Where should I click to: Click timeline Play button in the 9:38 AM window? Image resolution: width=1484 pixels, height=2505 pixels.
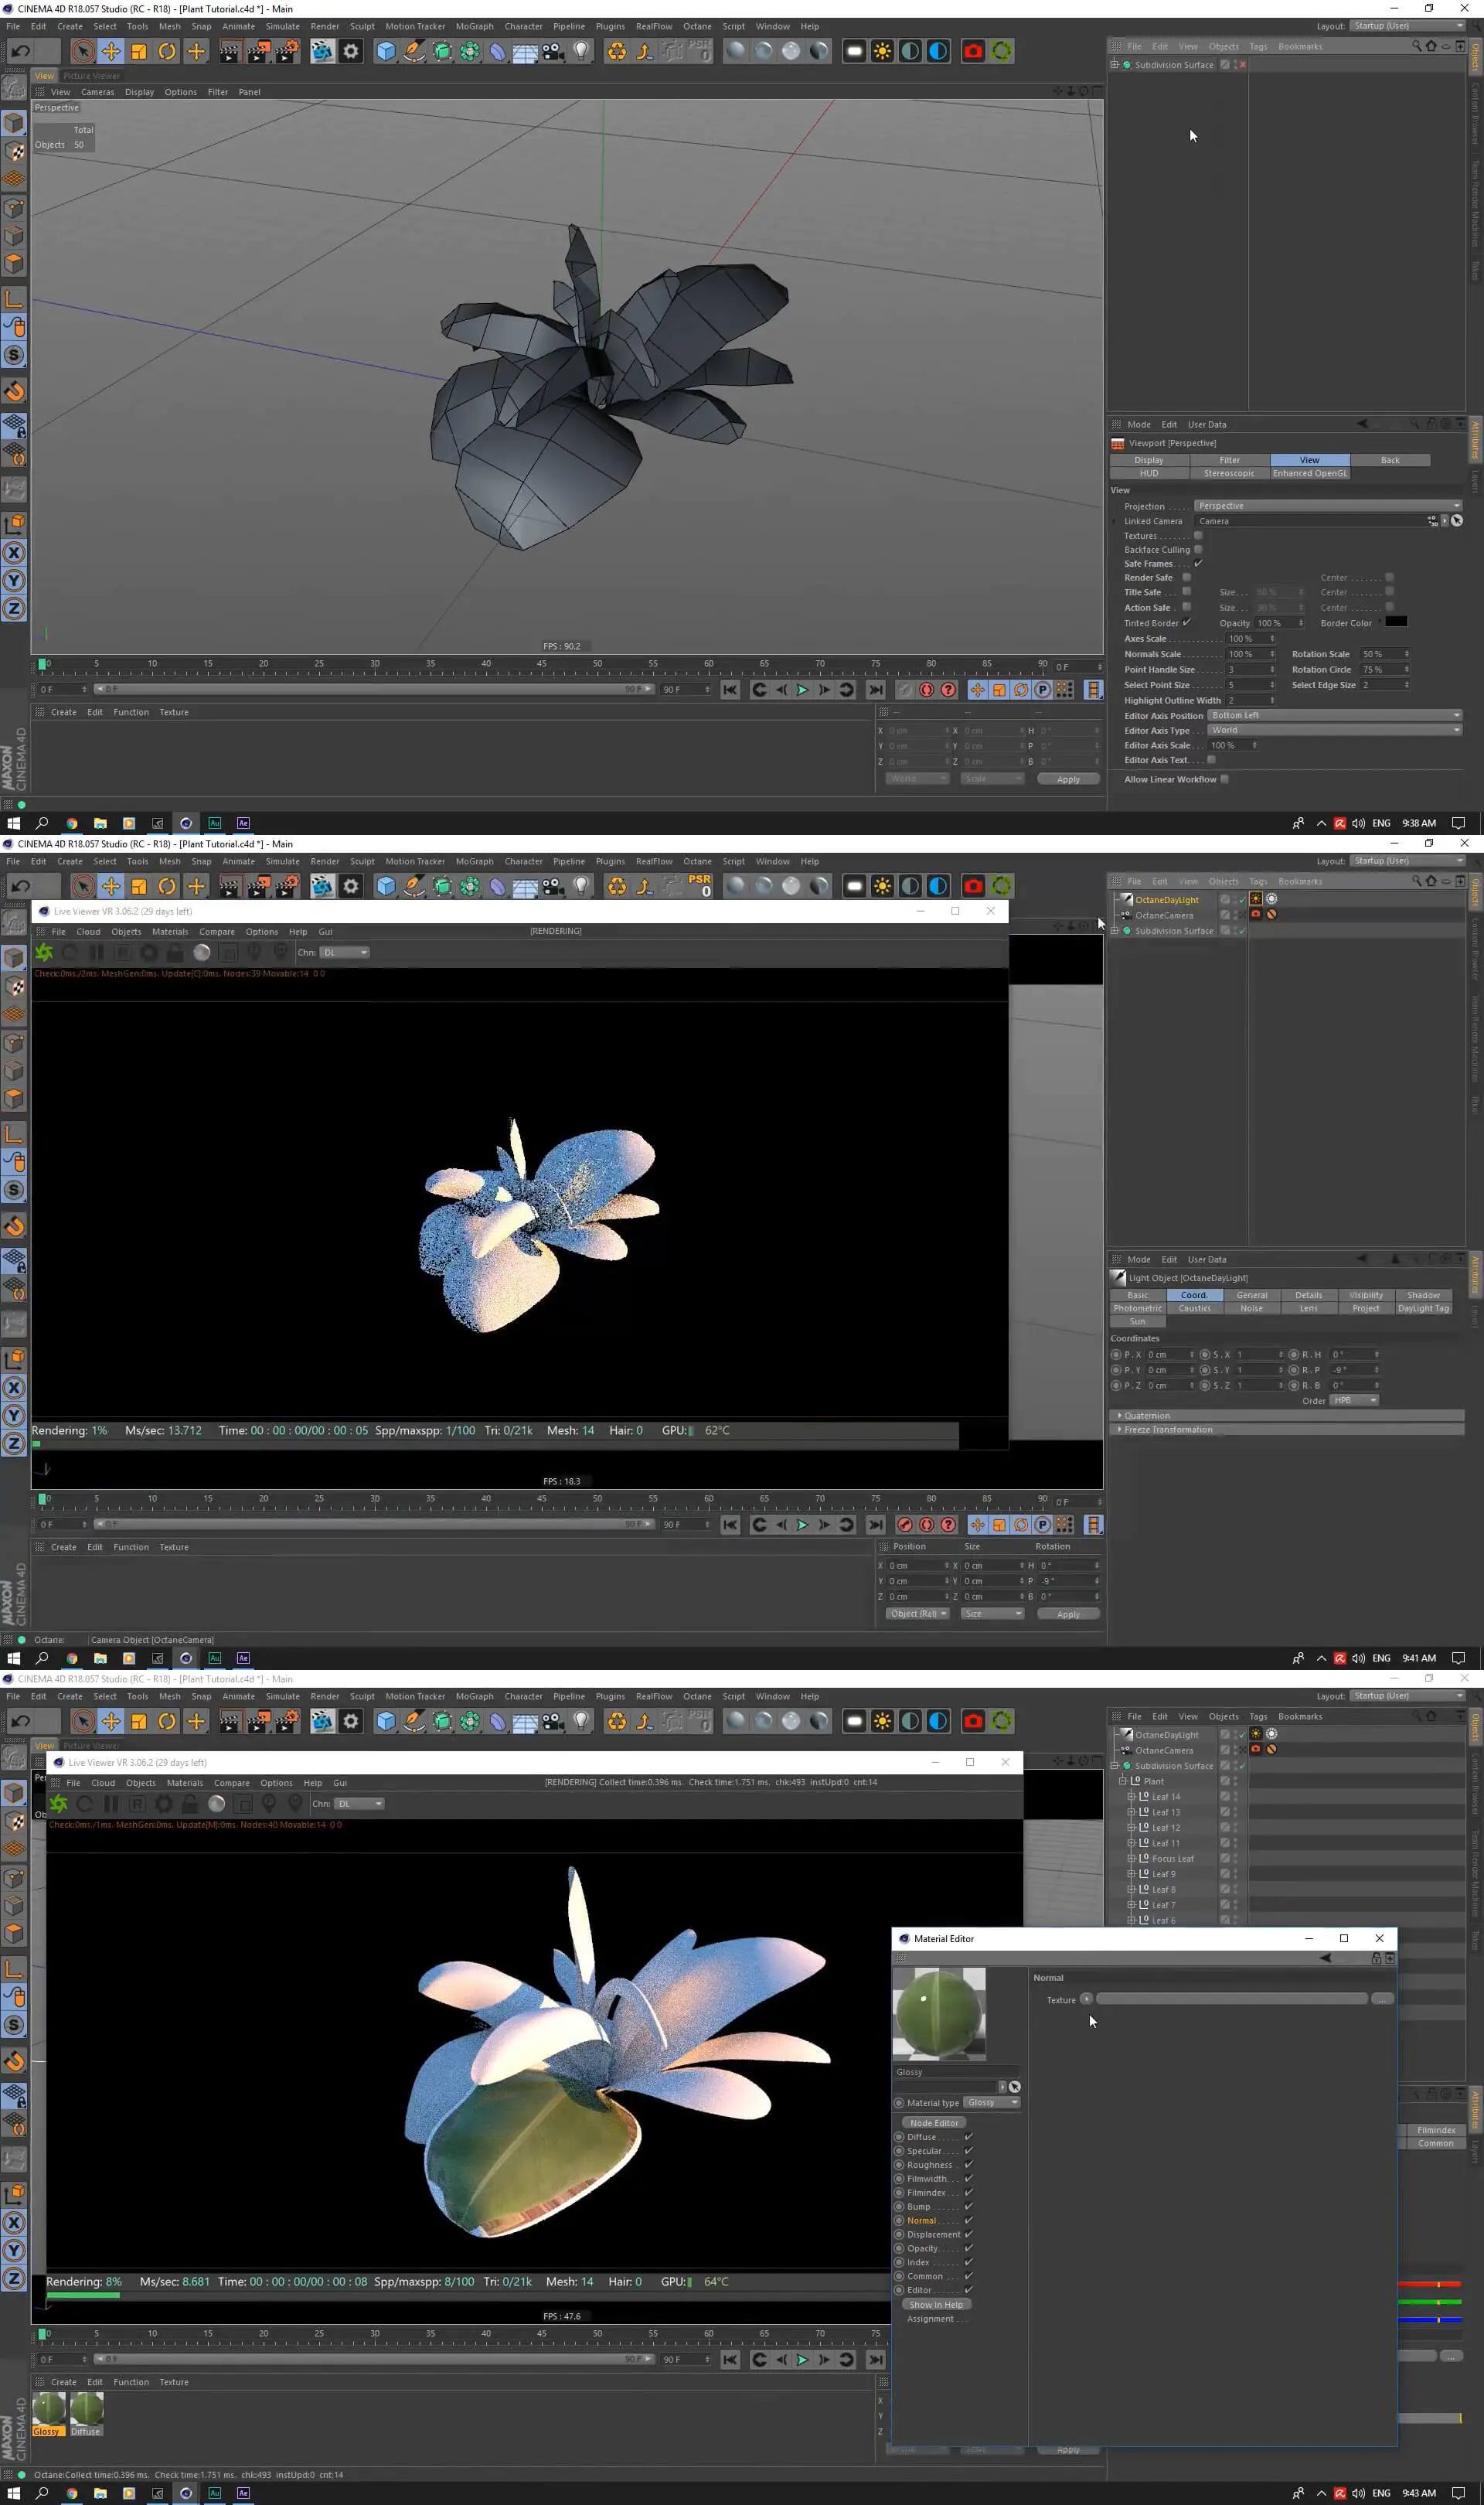(x=802, y=690)
